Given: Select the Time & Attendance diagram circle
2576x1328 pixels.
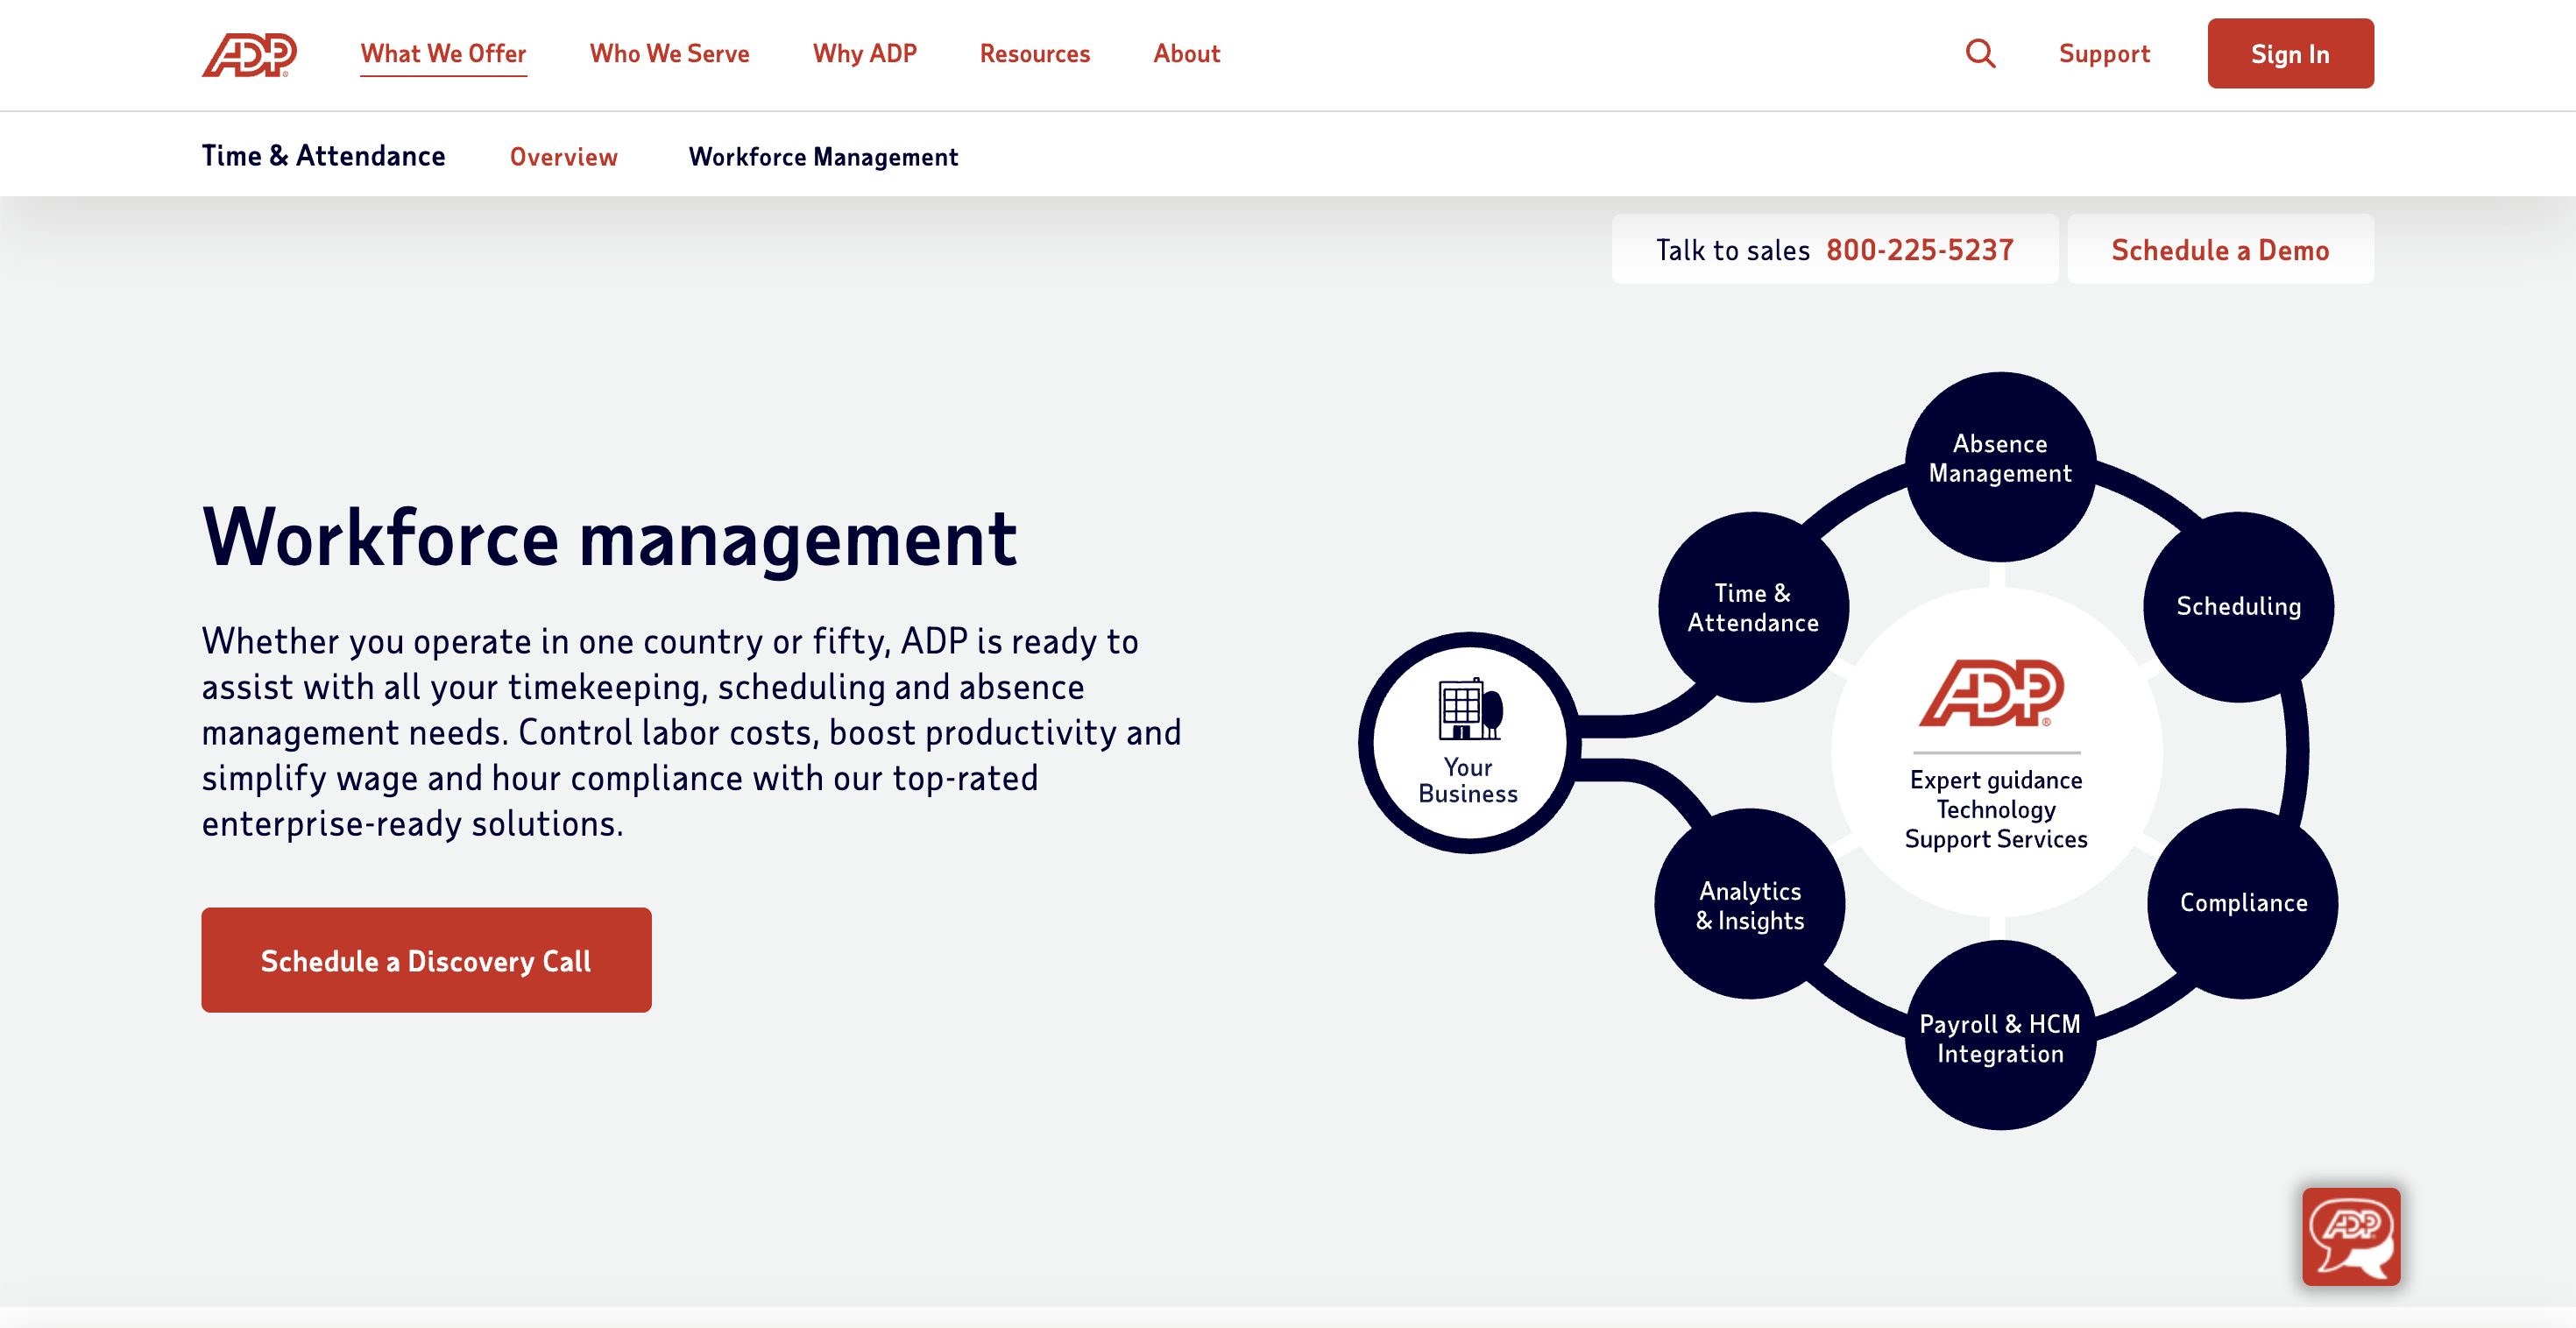Looking at the screenshot, I should (x=1752, y=607).
